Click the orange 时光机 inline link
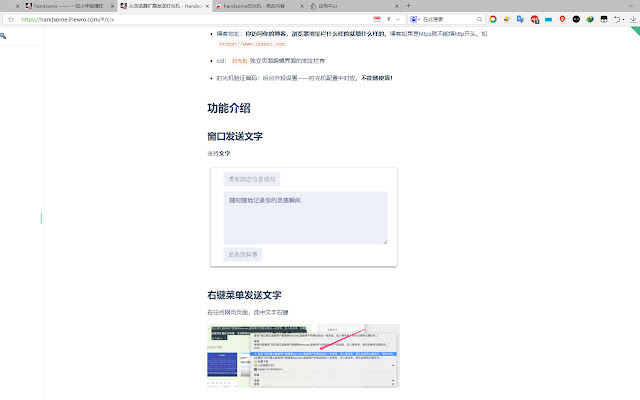640x400 pixels. 240,61
